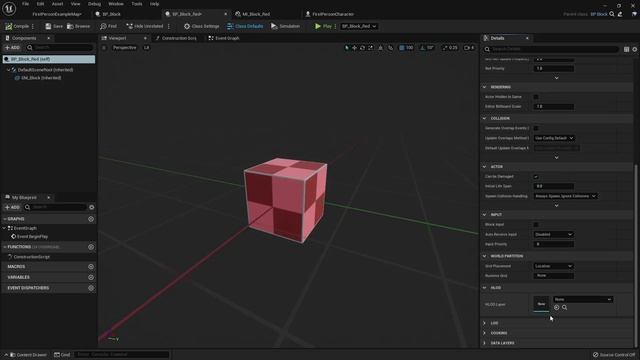The height and width of the screenshot is (360, 640).
Task: Switch to the FirstPersonCharacter tab
Action: click(333, 14)
